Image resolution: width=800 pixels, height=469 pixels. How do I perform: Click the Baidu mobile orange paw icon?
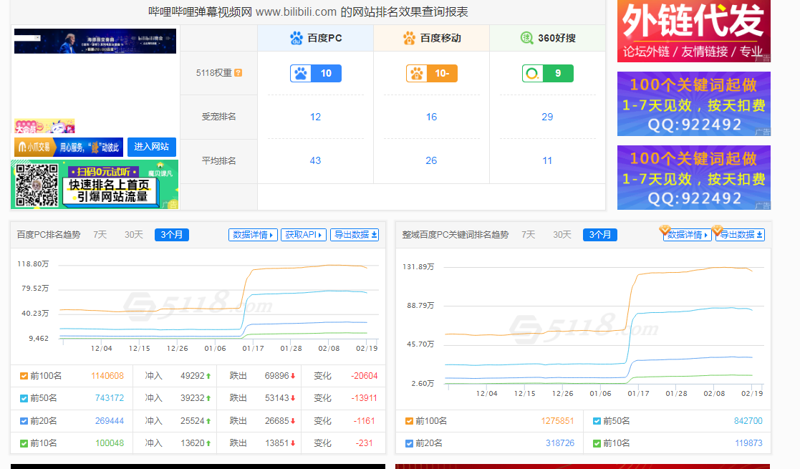pyautogui.click(x=409, y=38)
